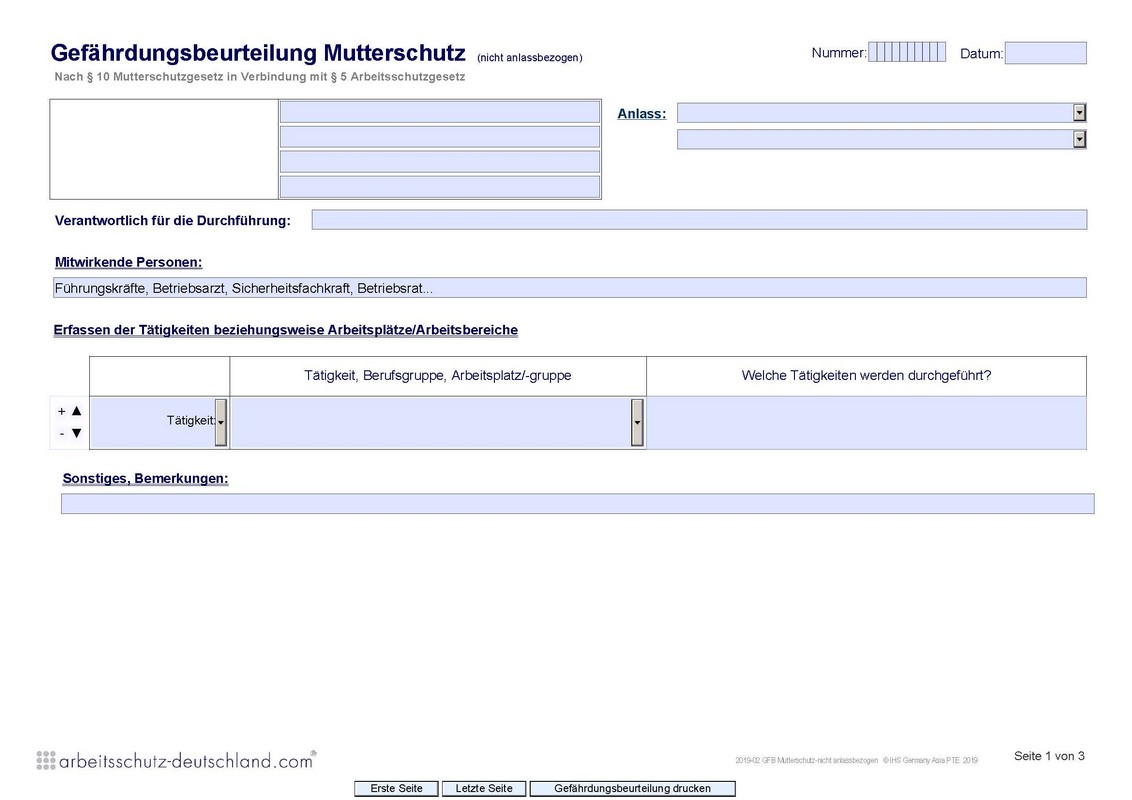Screen dimensions: 1132x800
Task: Click the plus icon to add row
Action: (62, 411)
